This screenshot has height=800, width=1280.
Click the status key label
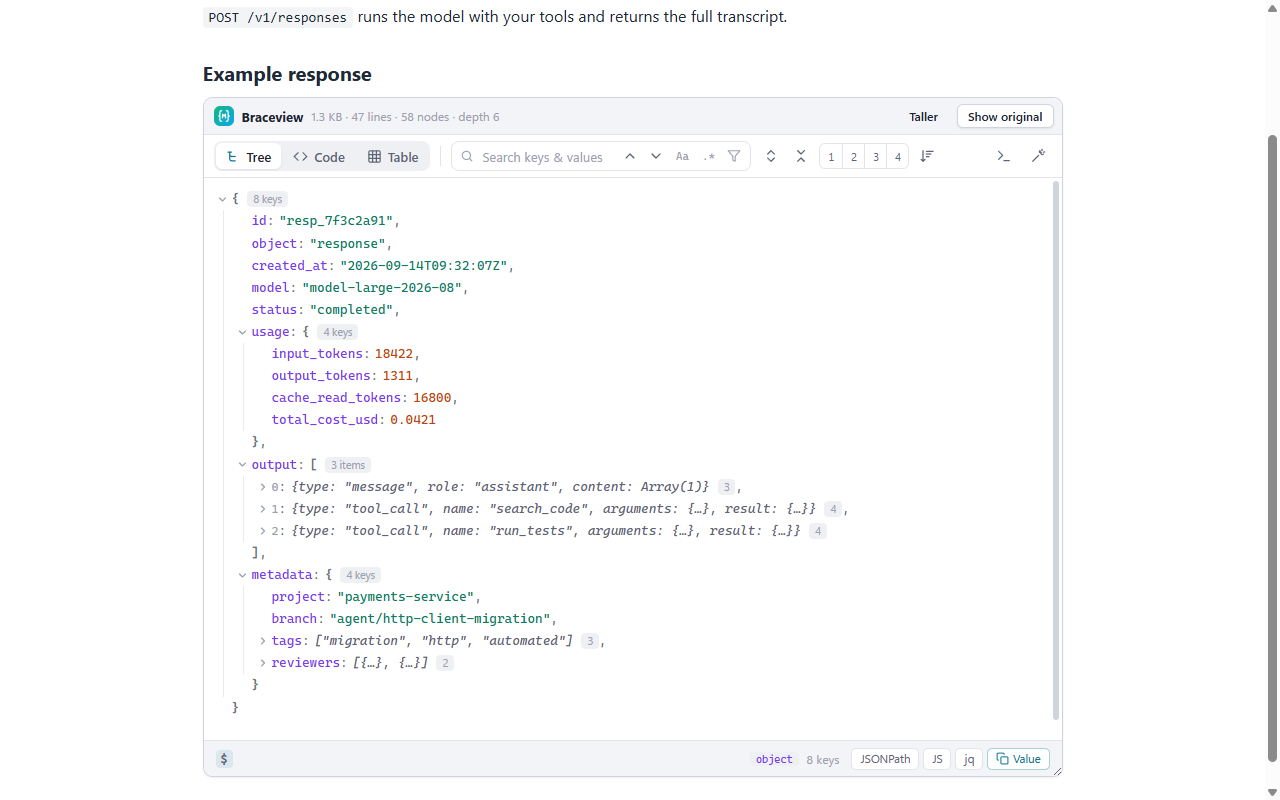[274, 310]
